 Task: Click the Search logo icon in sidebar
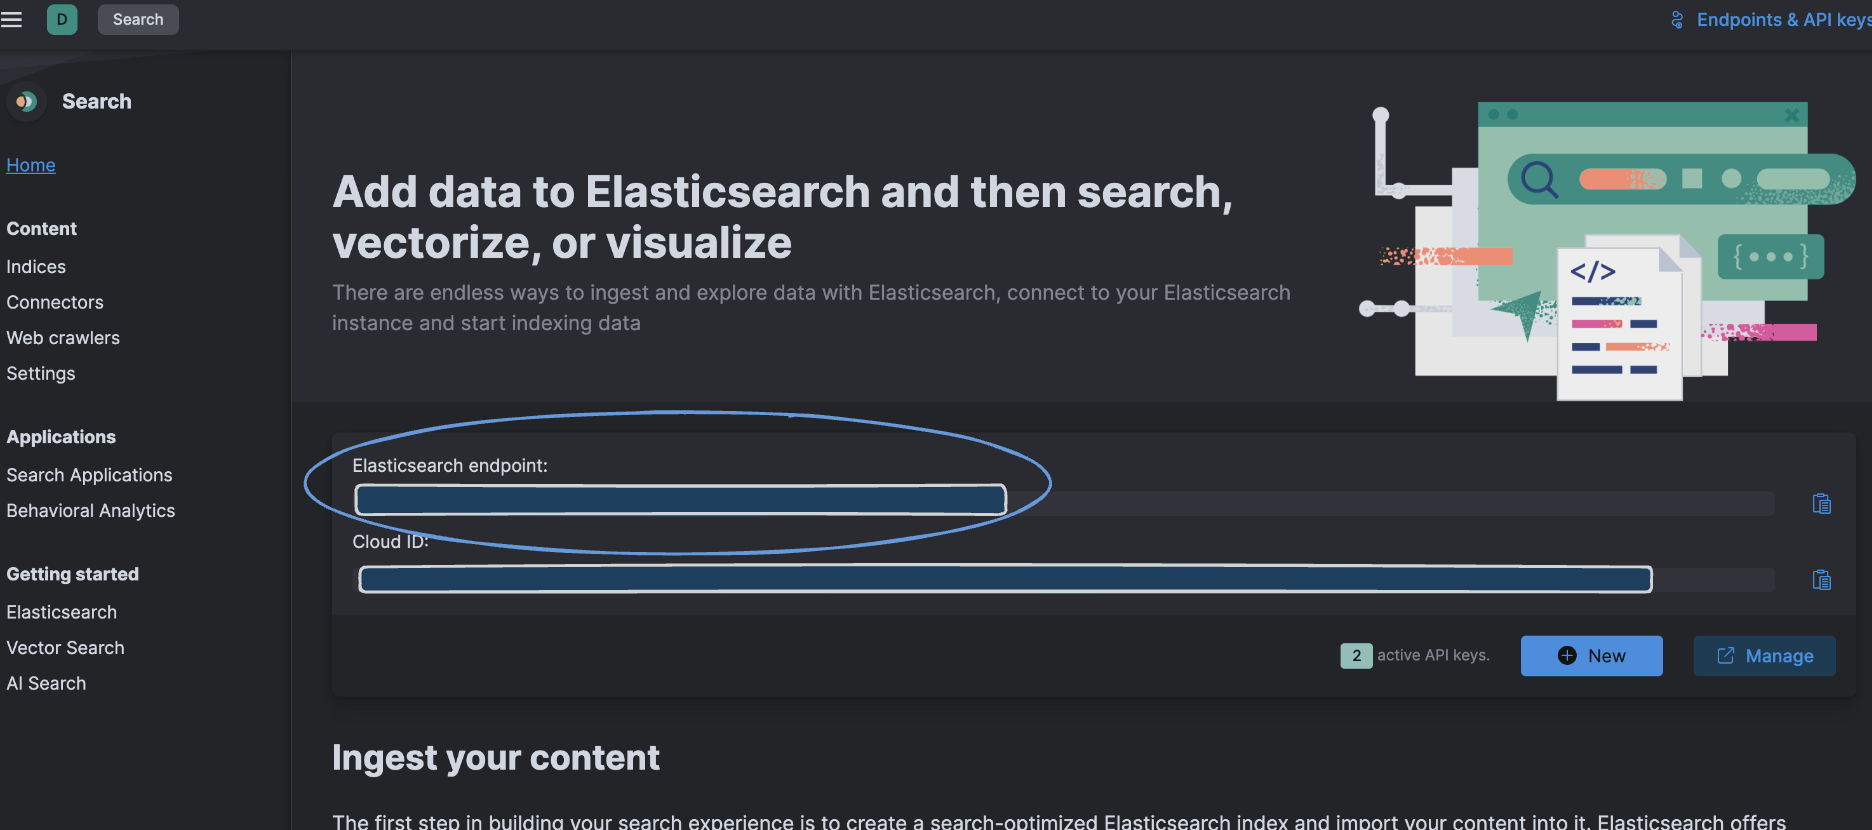[26, 101]
